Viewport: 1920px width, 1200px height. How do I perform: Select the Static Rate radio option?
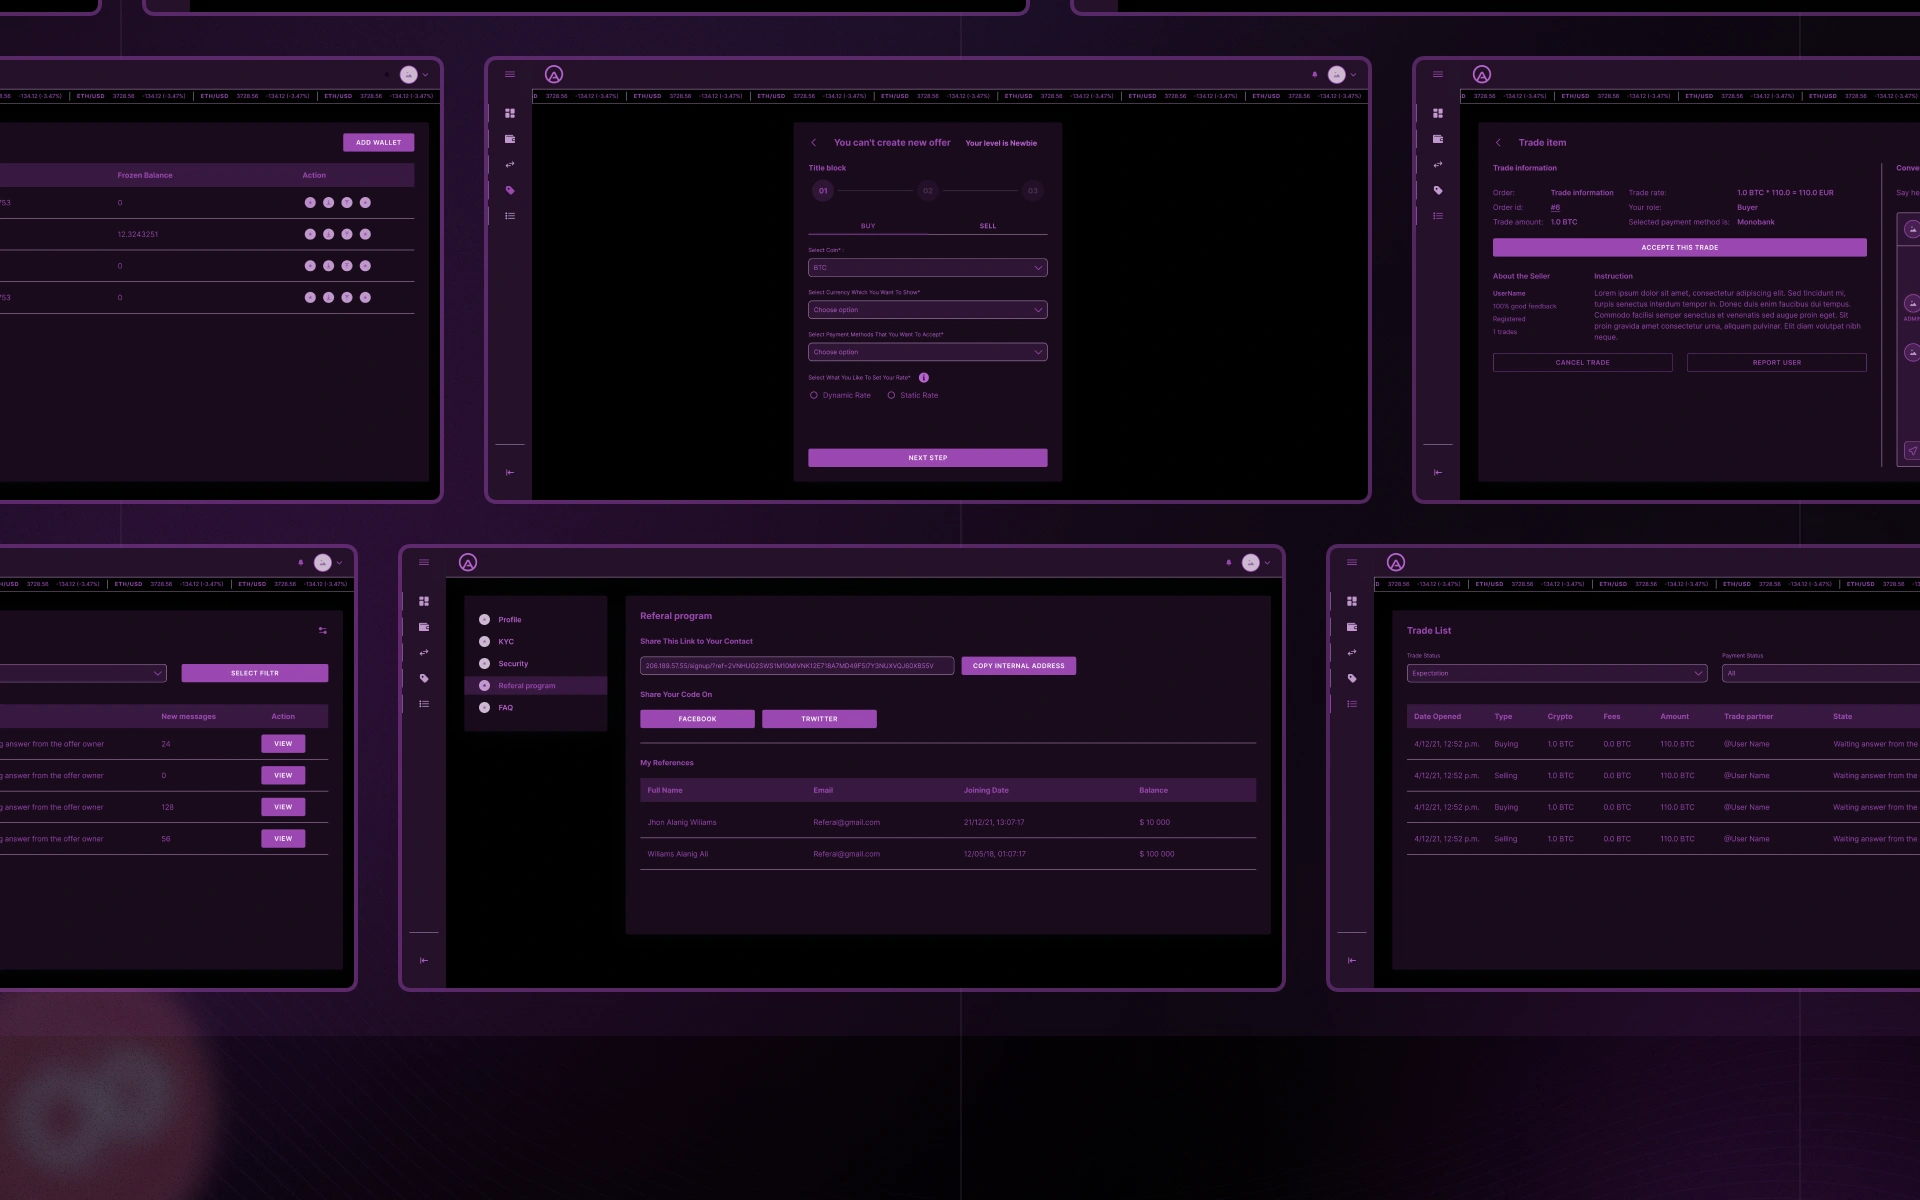(891, 396)
